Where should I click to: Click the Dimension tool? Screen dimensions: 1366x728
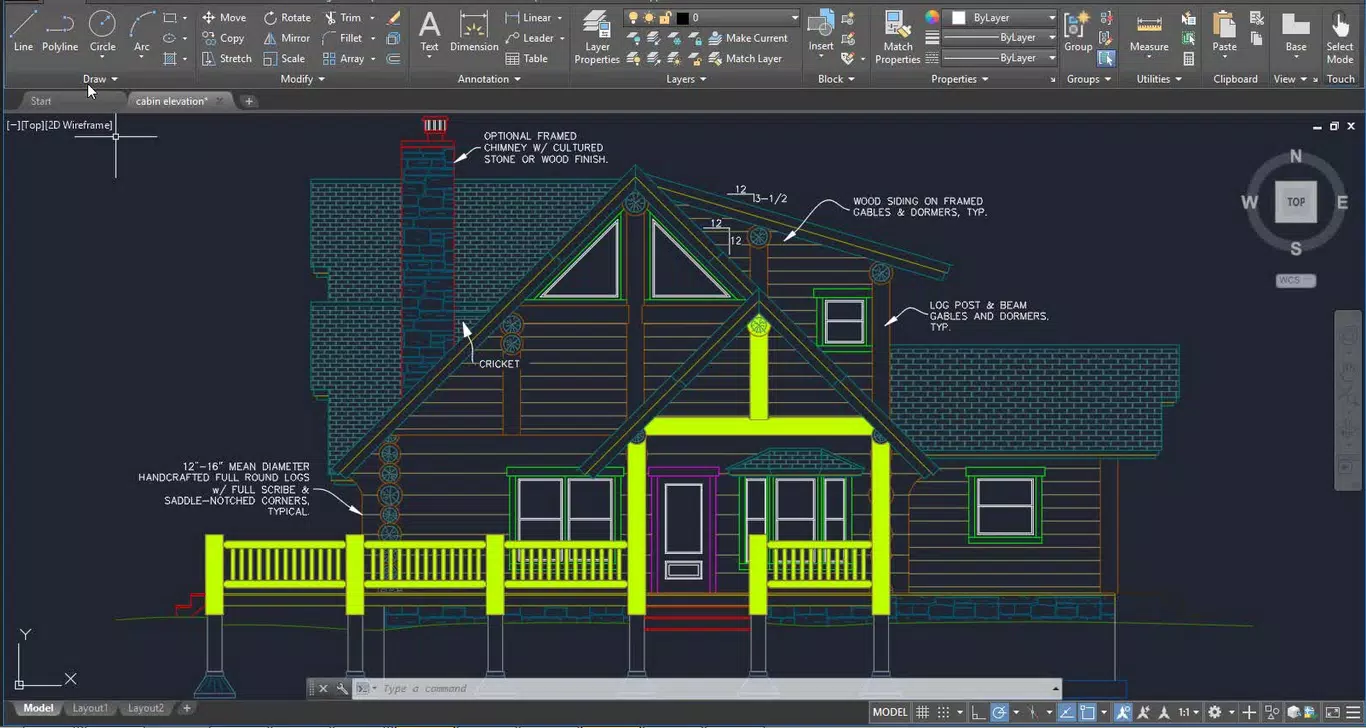(474, 31)
